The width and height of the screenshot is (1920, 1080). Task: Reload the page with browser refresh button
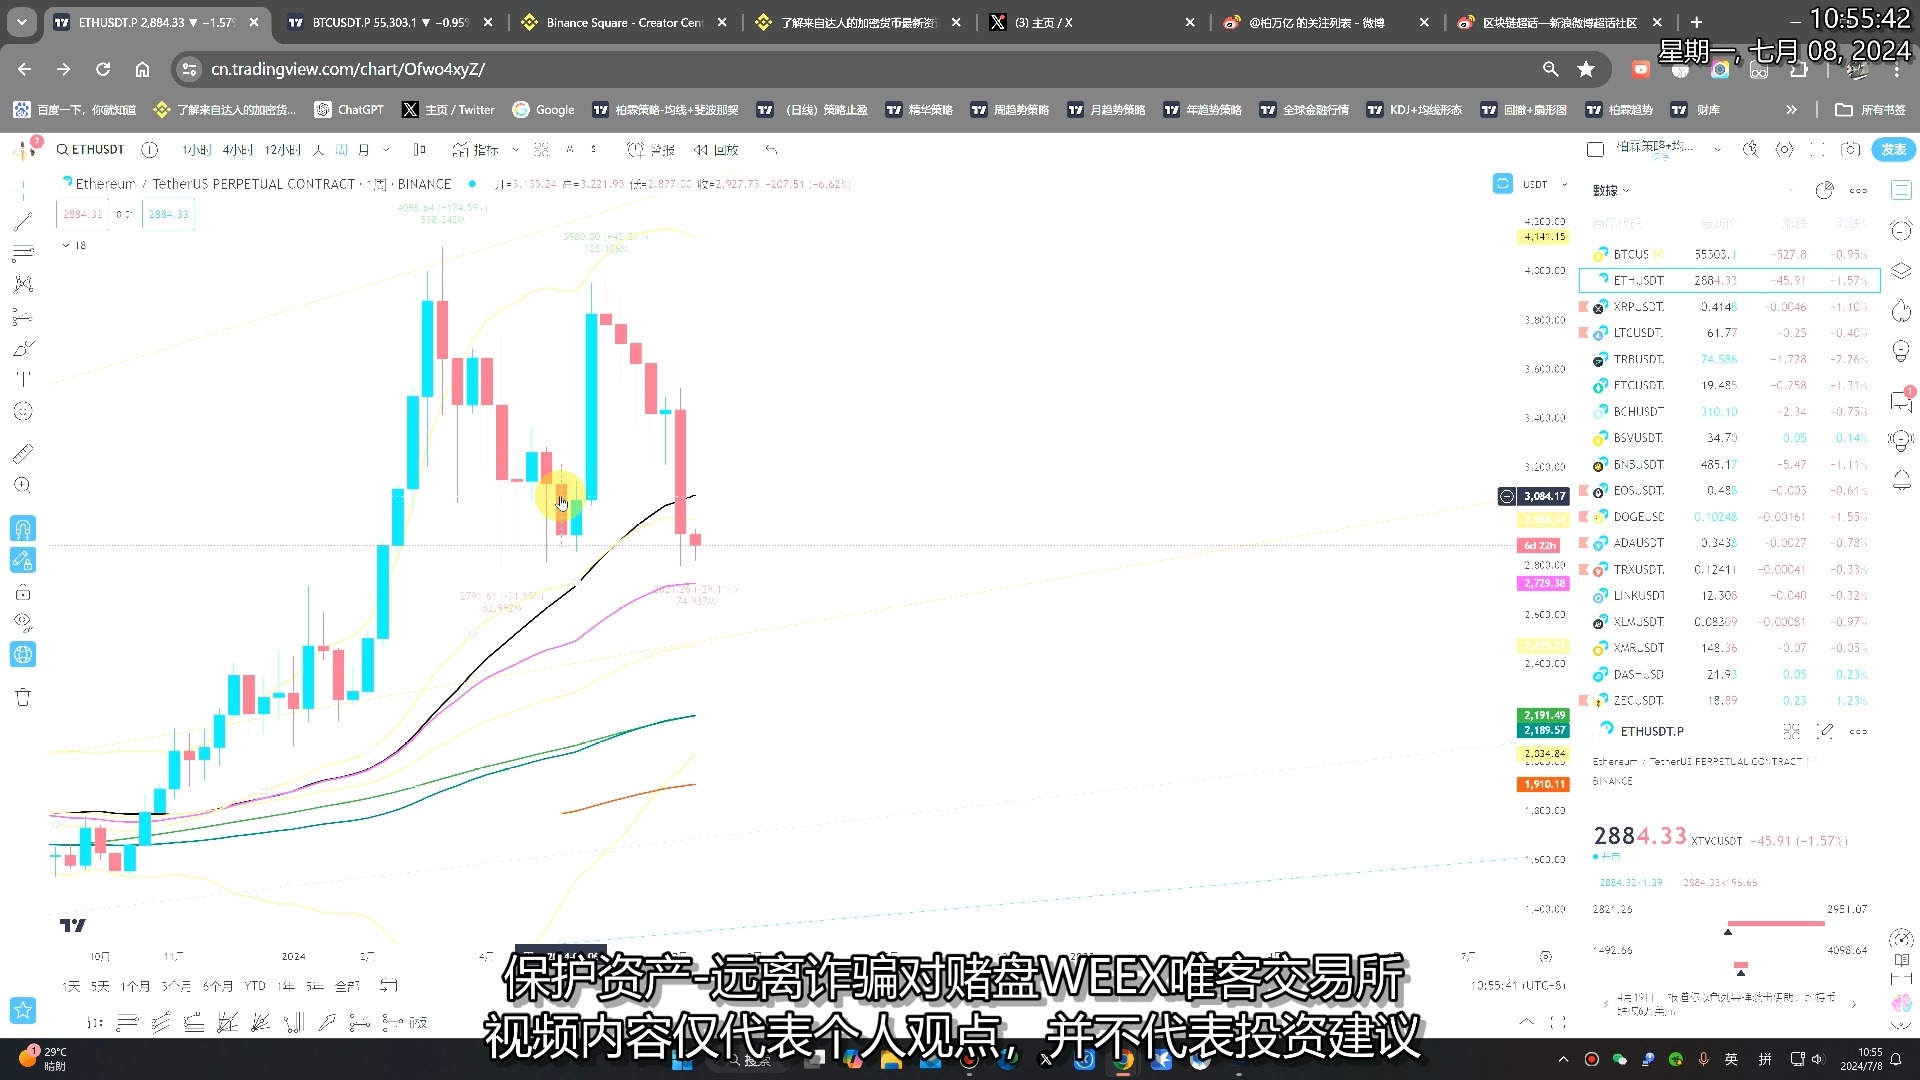(x=103, y=69)
